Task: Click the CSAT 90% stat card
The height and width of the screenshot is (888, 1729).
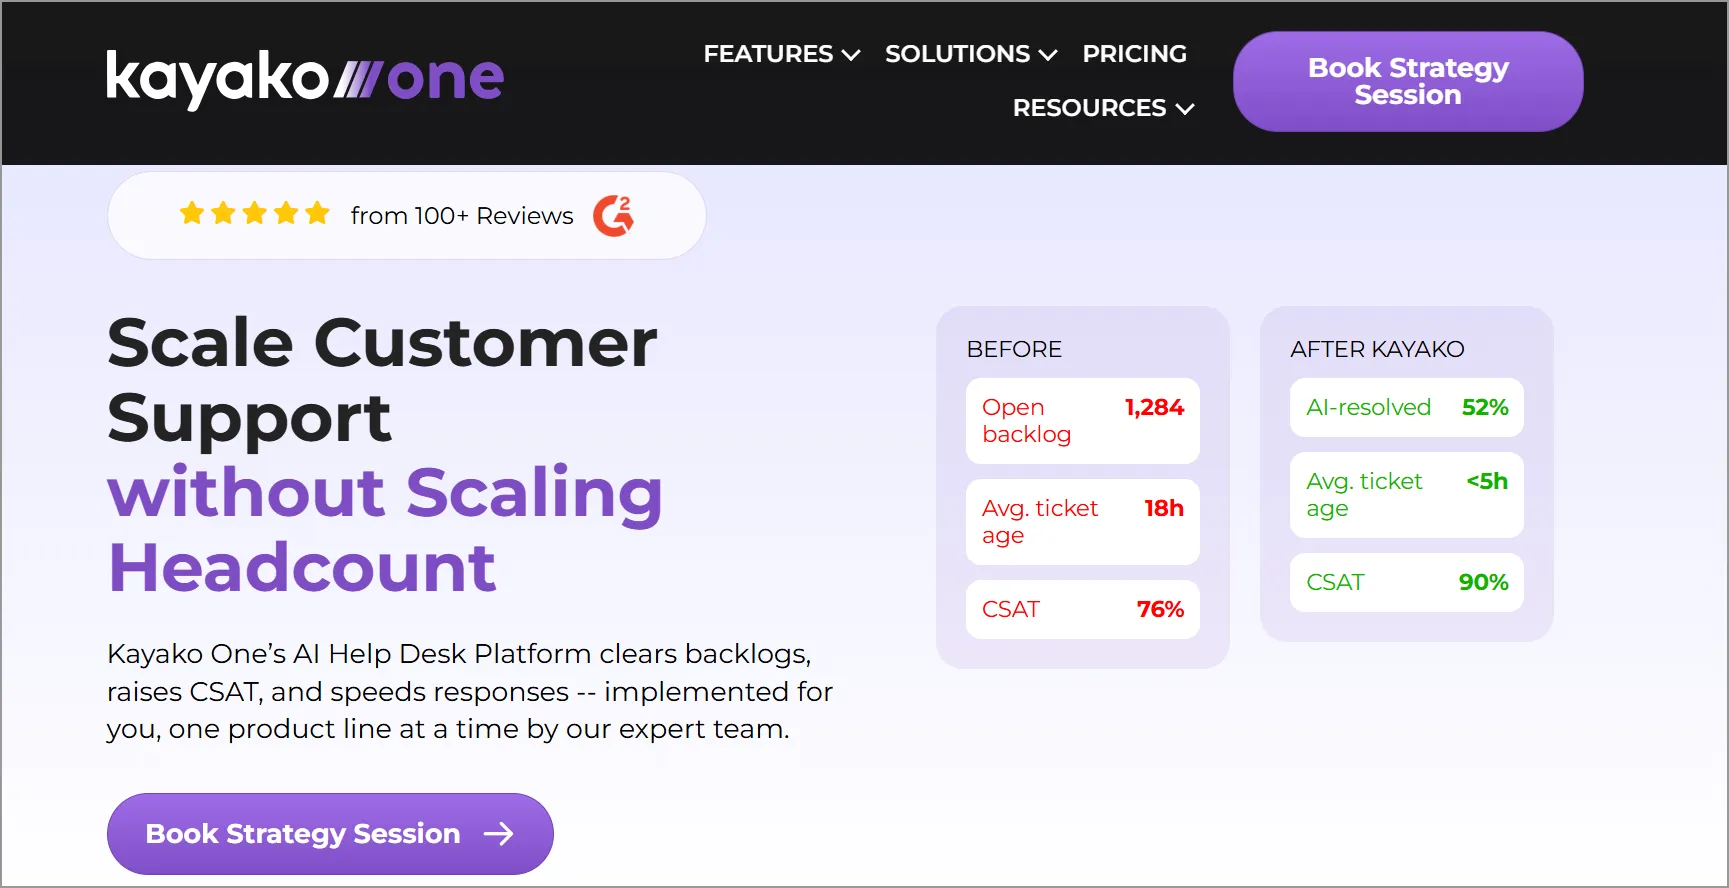Action: (1406, 582)
